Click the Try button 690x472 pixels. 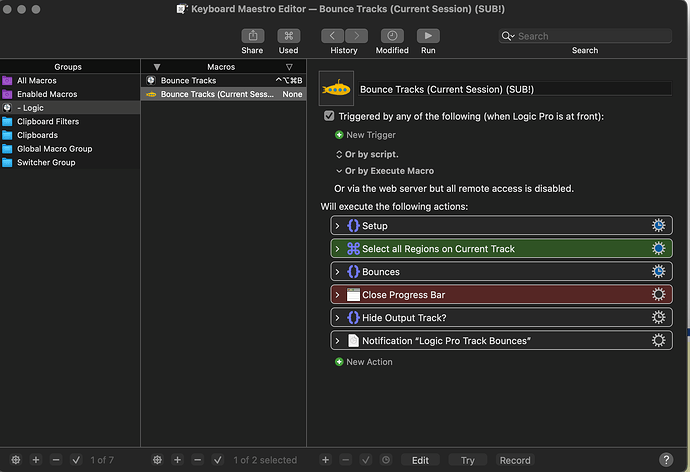468,460
